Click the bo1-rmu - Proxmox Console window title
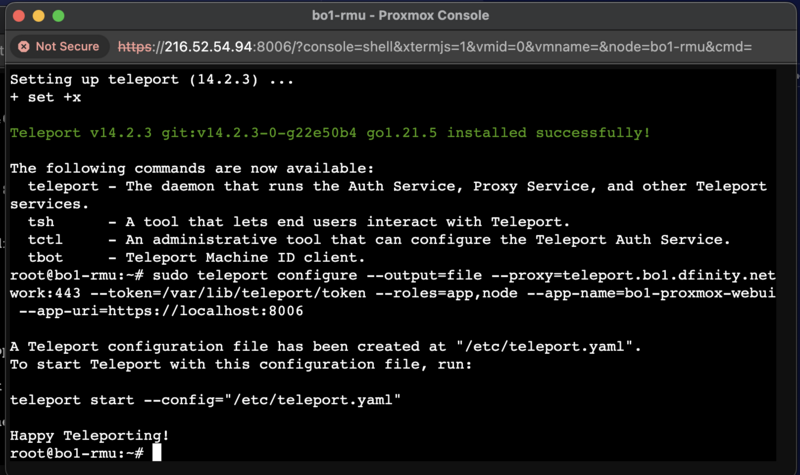The image size is (800, 475). click(x=401, y=15)
